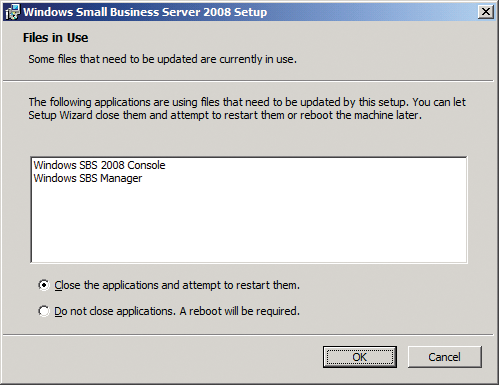Select 'Windows SBS 2008 Console' in the list
499x385 pixels.
tap(99, 165)
